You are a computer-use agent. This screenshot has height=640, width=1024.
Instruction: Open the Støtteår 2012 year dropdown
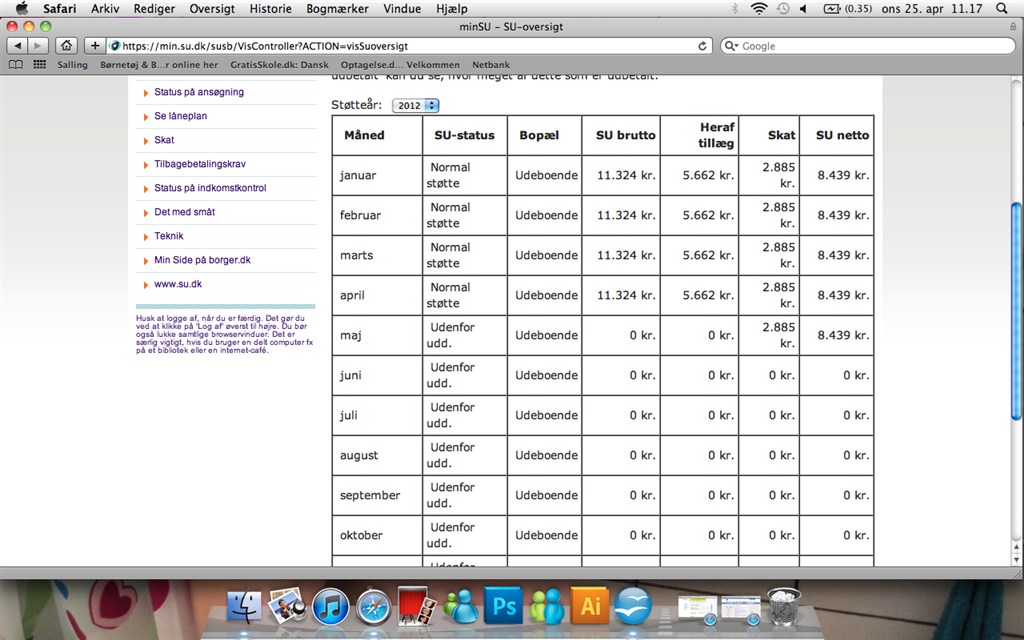tap(415, 105)
